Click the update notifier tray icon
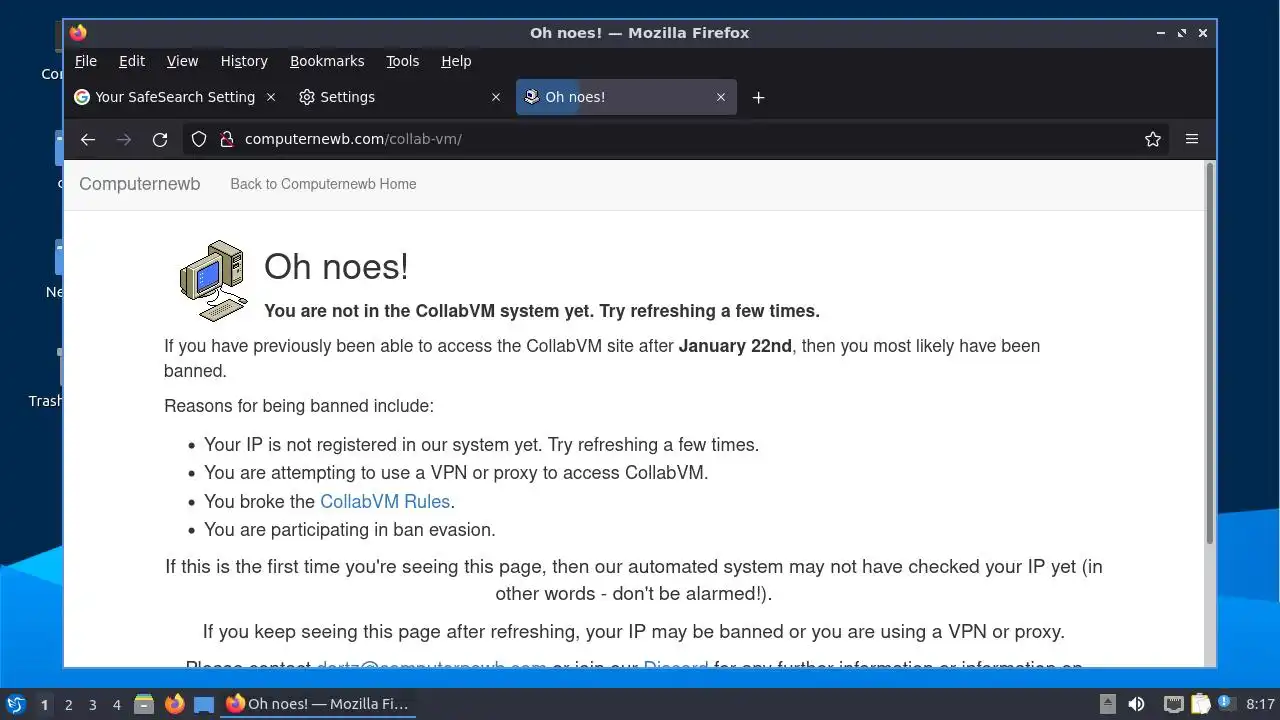This screenshot has width=1280, height=720. point(1226,703)
